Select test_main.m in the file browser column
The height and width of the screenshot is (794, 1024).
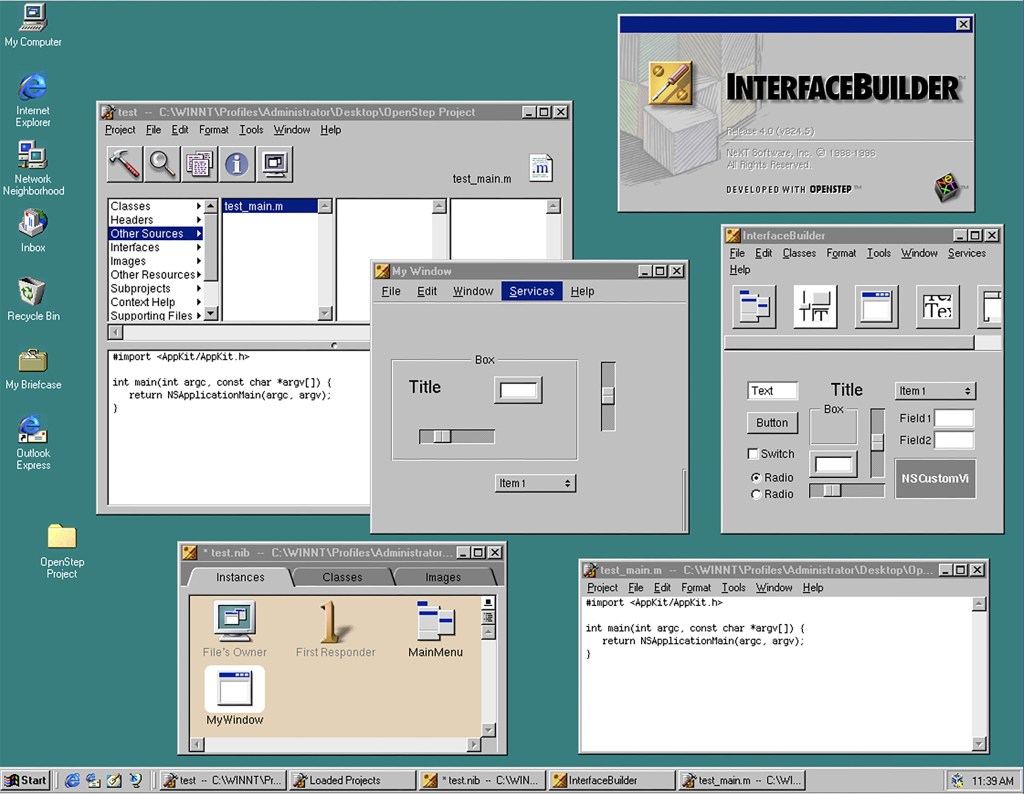270,206
